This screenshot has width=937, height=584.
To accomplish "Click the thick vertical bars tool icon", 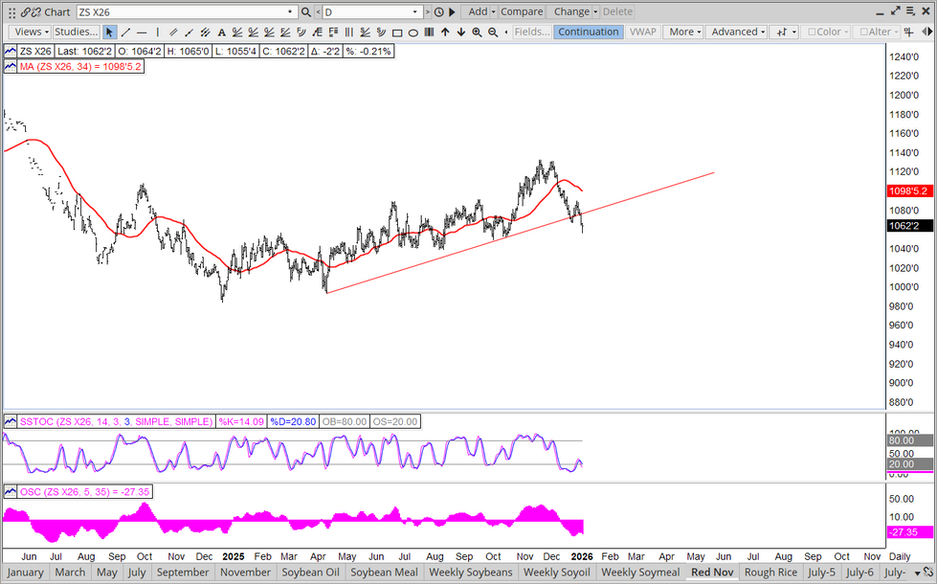I will tap(429, 32).
